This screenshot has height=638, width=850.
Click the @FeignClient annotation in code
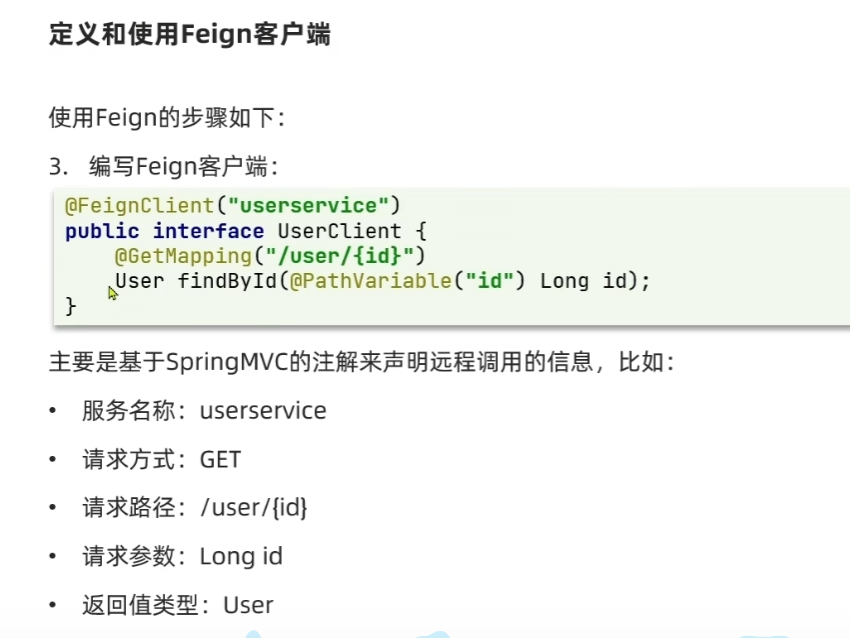139,206
